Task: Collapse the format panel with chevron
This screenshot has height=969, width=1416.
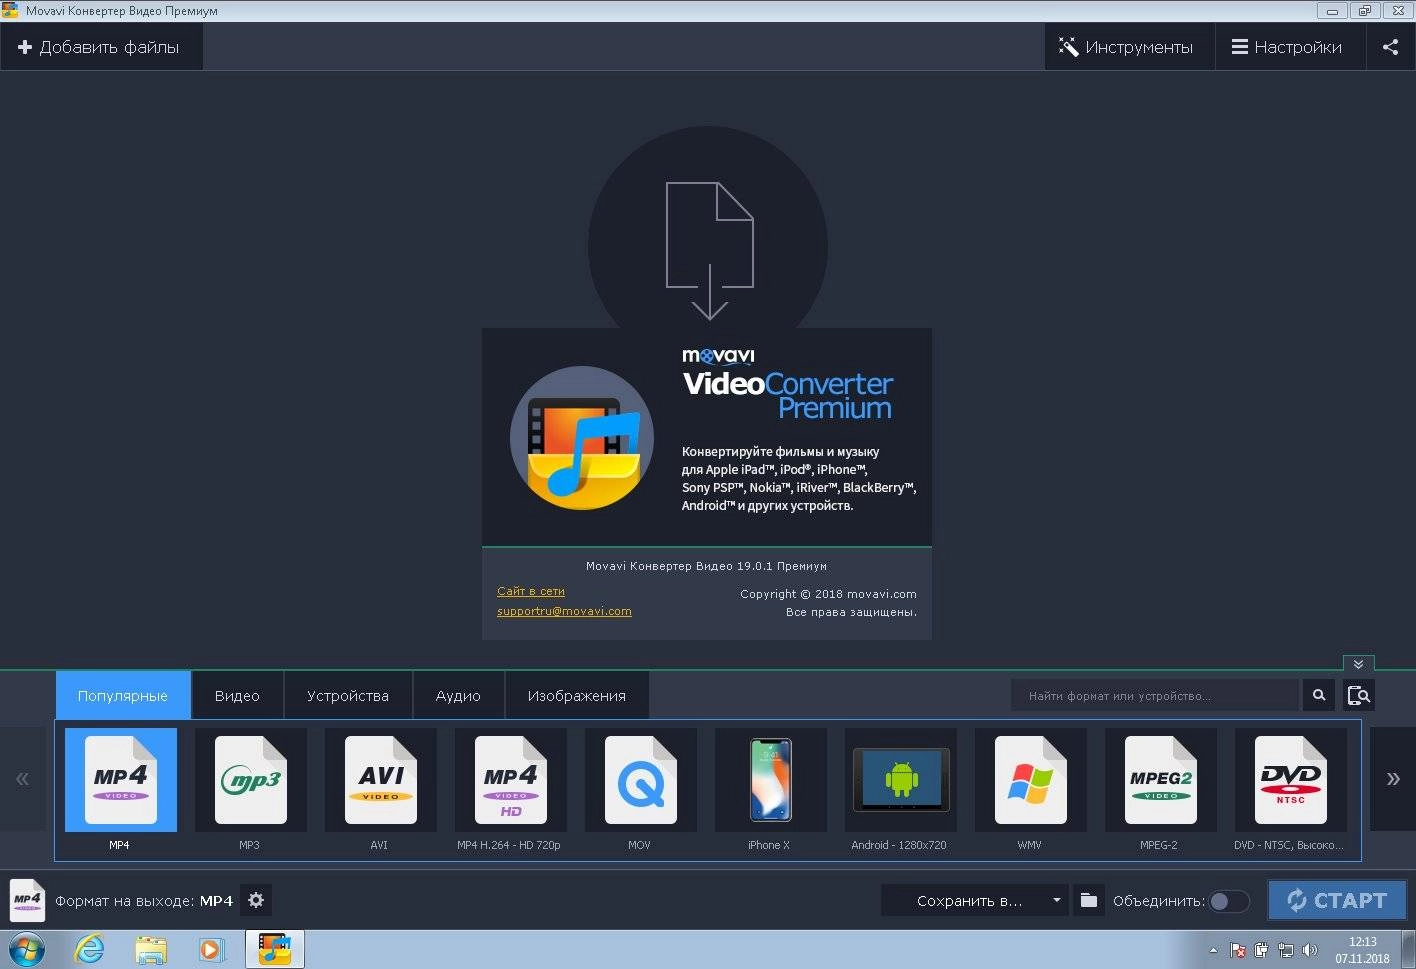Action: 1358,663
